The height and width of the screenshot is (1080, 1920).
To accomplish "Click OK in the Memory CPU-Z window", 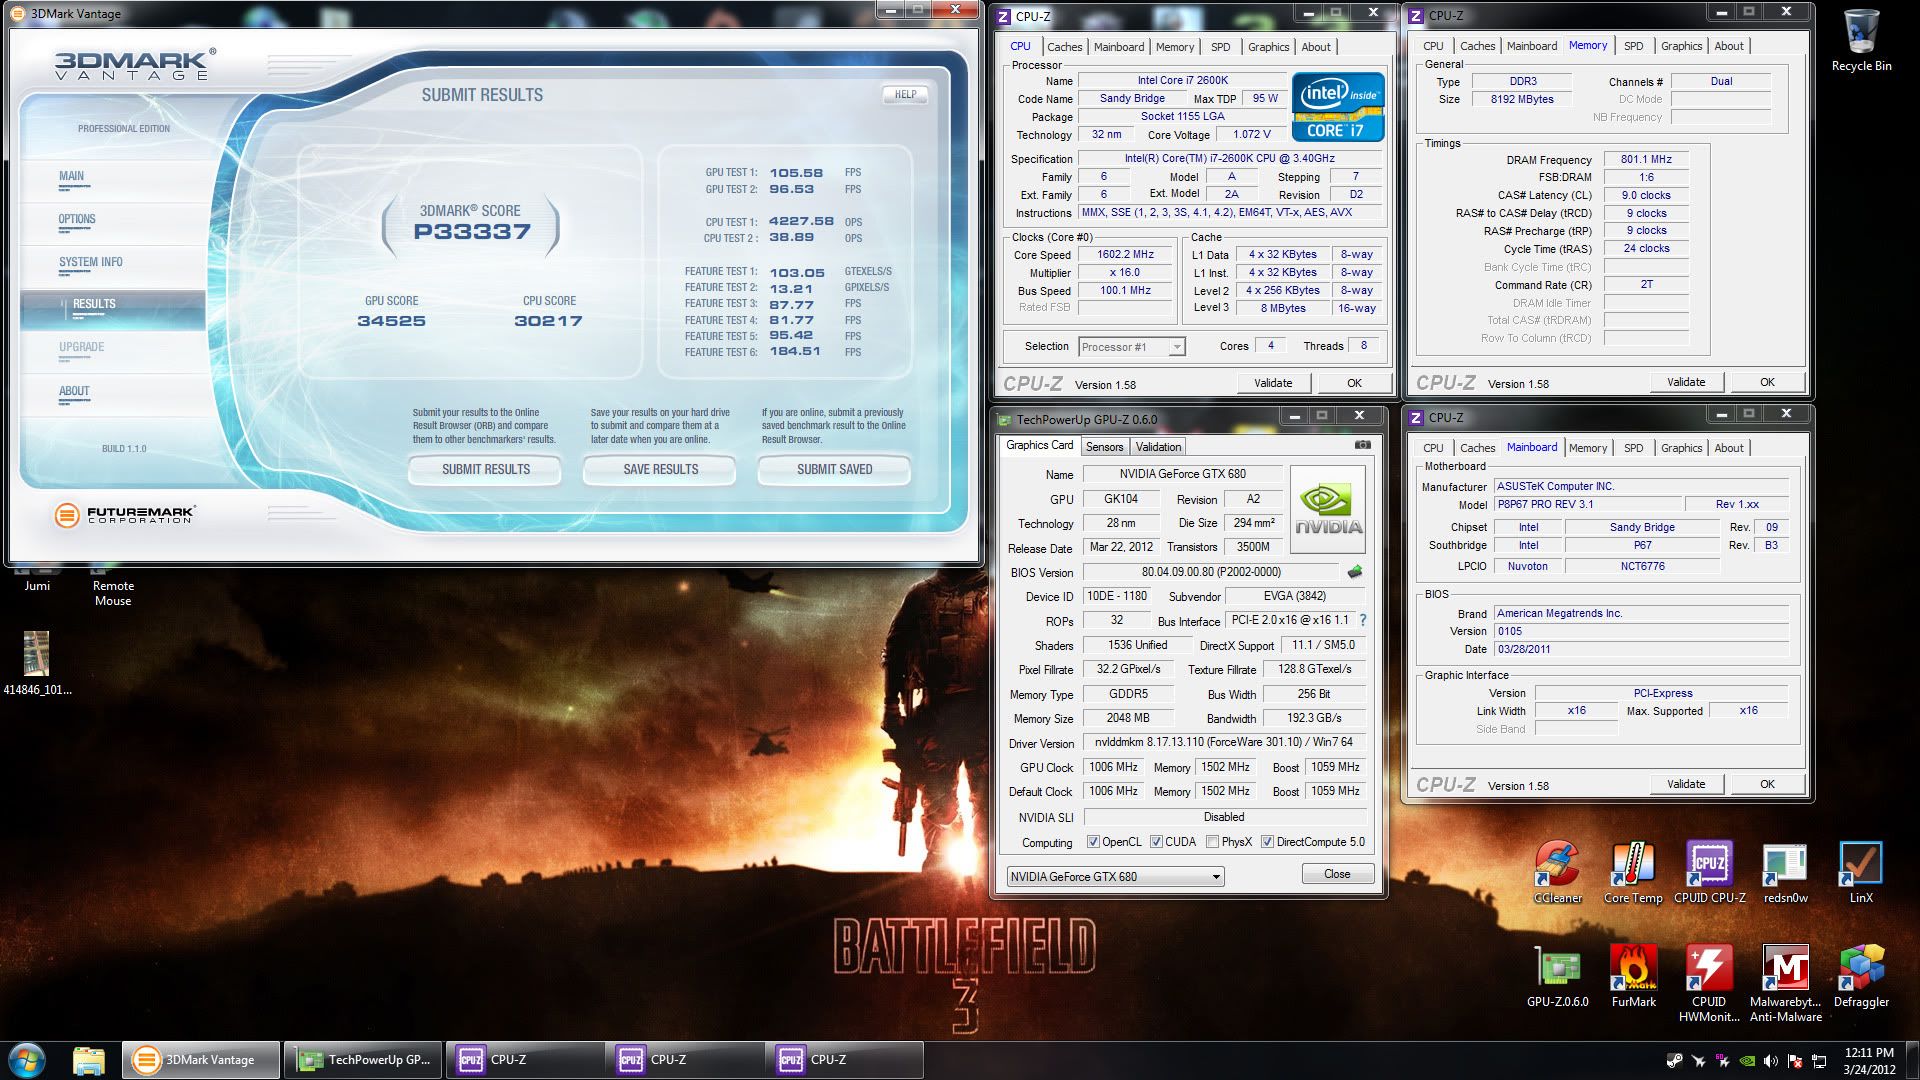I will (1767, 382).
